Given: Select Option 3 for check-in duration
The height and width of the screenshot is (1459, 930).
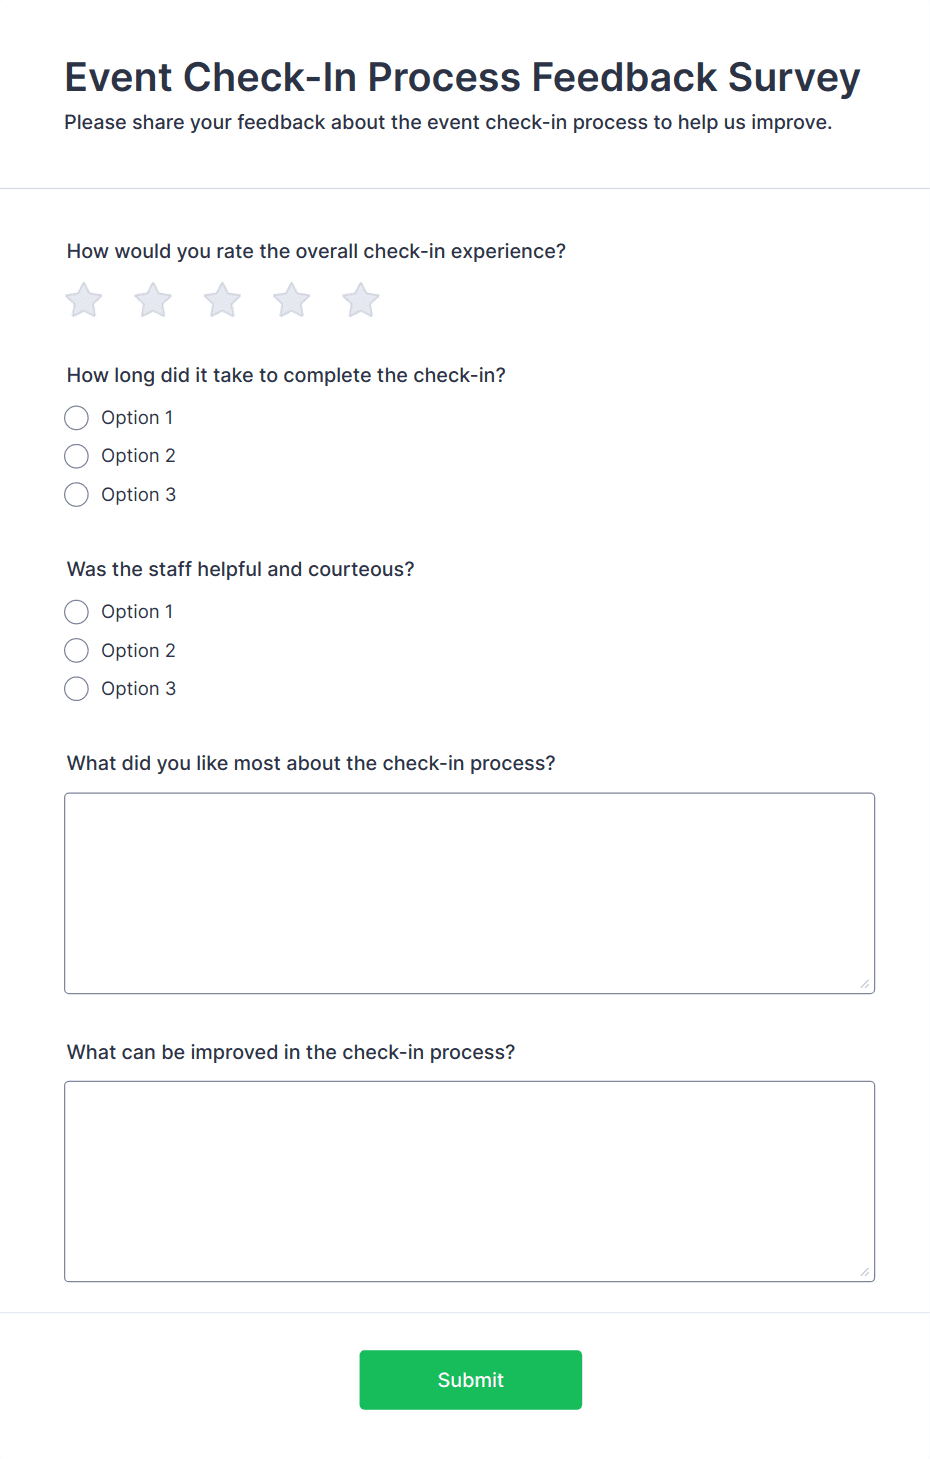Looking at the screenshot, I should [x=76, y=494].
